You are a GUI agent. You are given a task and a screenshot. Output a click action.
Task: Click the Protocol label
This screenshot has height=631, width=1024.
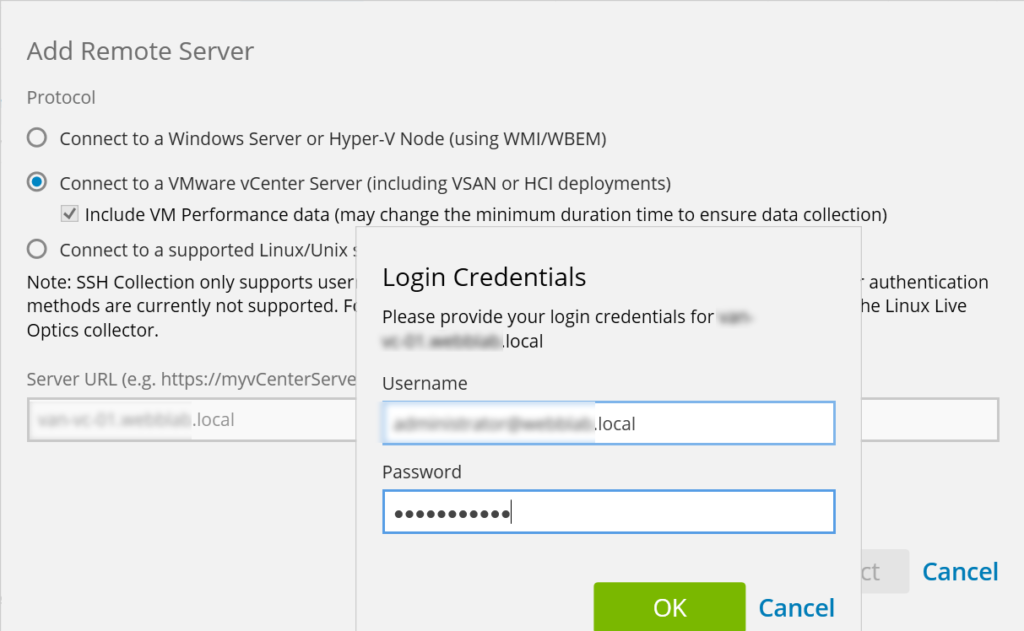[x=61, y=97]
